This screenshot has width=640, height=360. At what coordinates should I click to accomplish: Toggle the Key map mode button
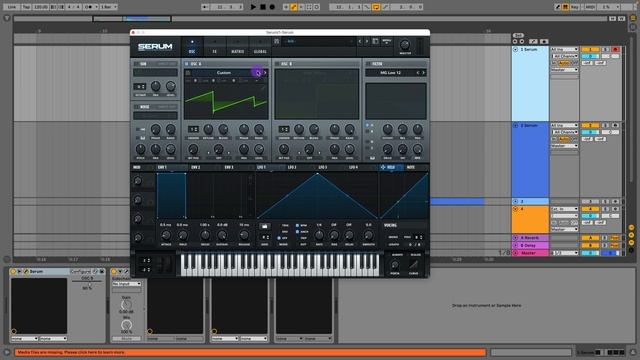click(575, 7)
